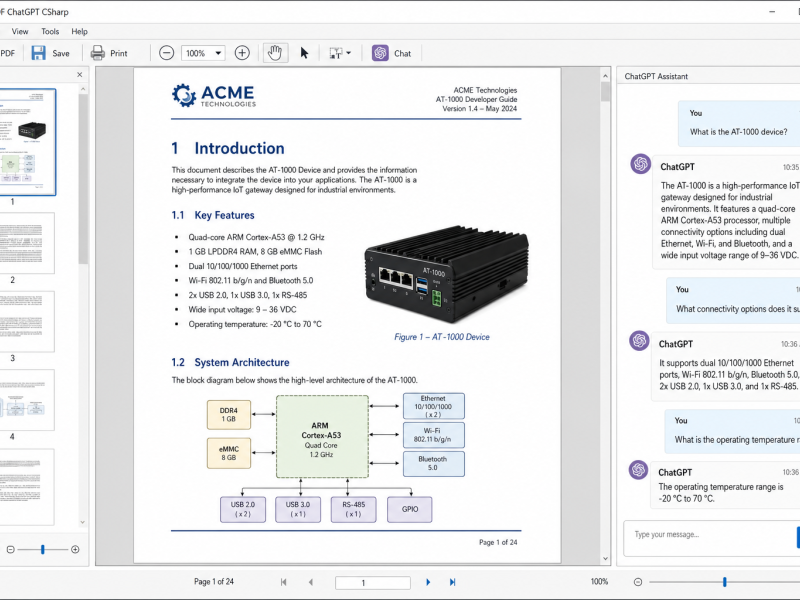Click 'Page 1 of 24' in status bar
The image size is (800, 600).
(x=214, y=582)
